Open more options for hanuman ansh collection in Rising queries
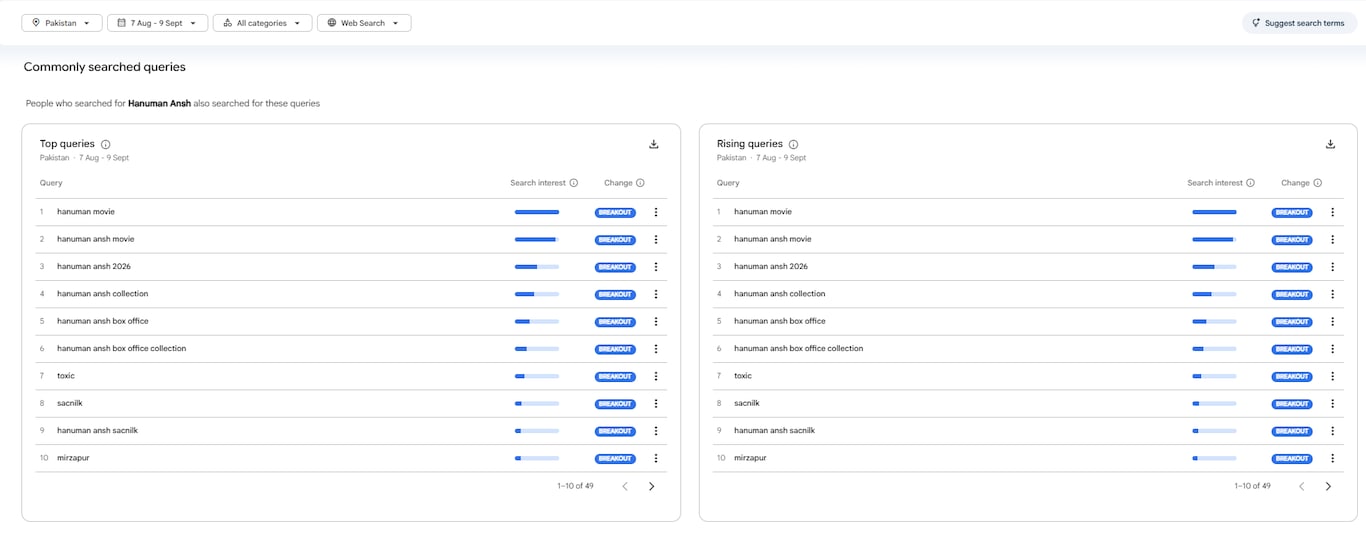Screen dimensions: 1366x544 point(1332,294)
